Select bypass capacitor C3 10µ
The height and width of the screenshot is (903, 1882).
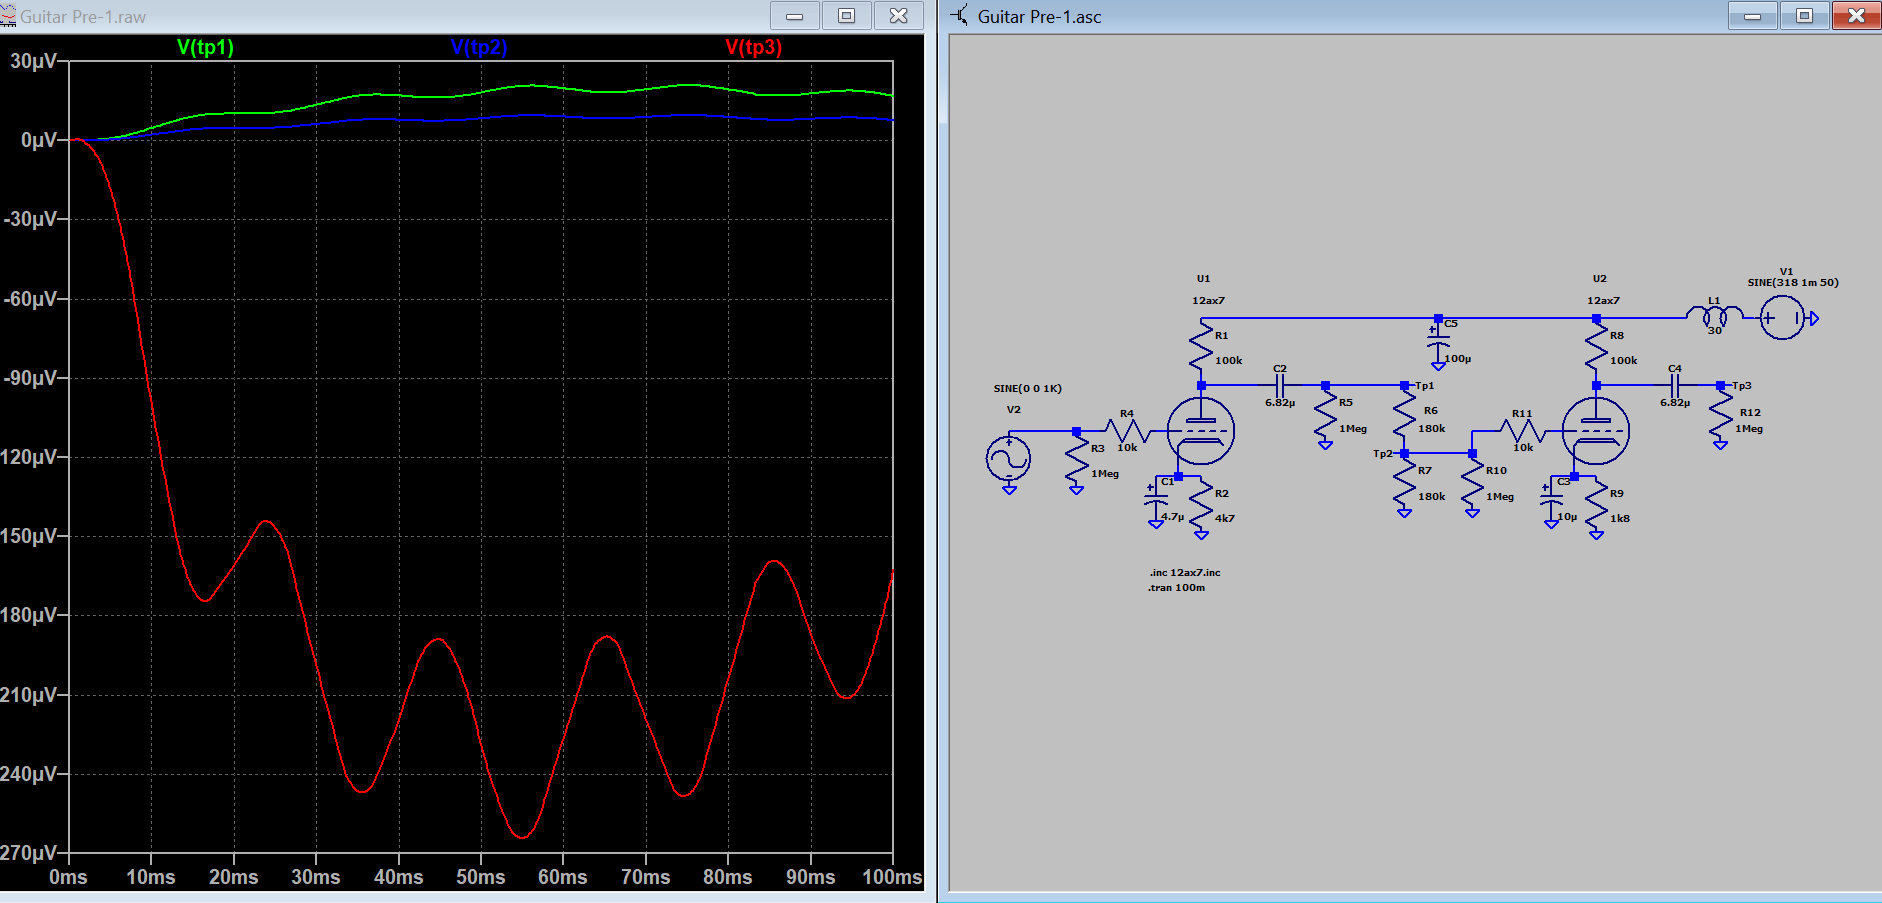pos(1551,498)
